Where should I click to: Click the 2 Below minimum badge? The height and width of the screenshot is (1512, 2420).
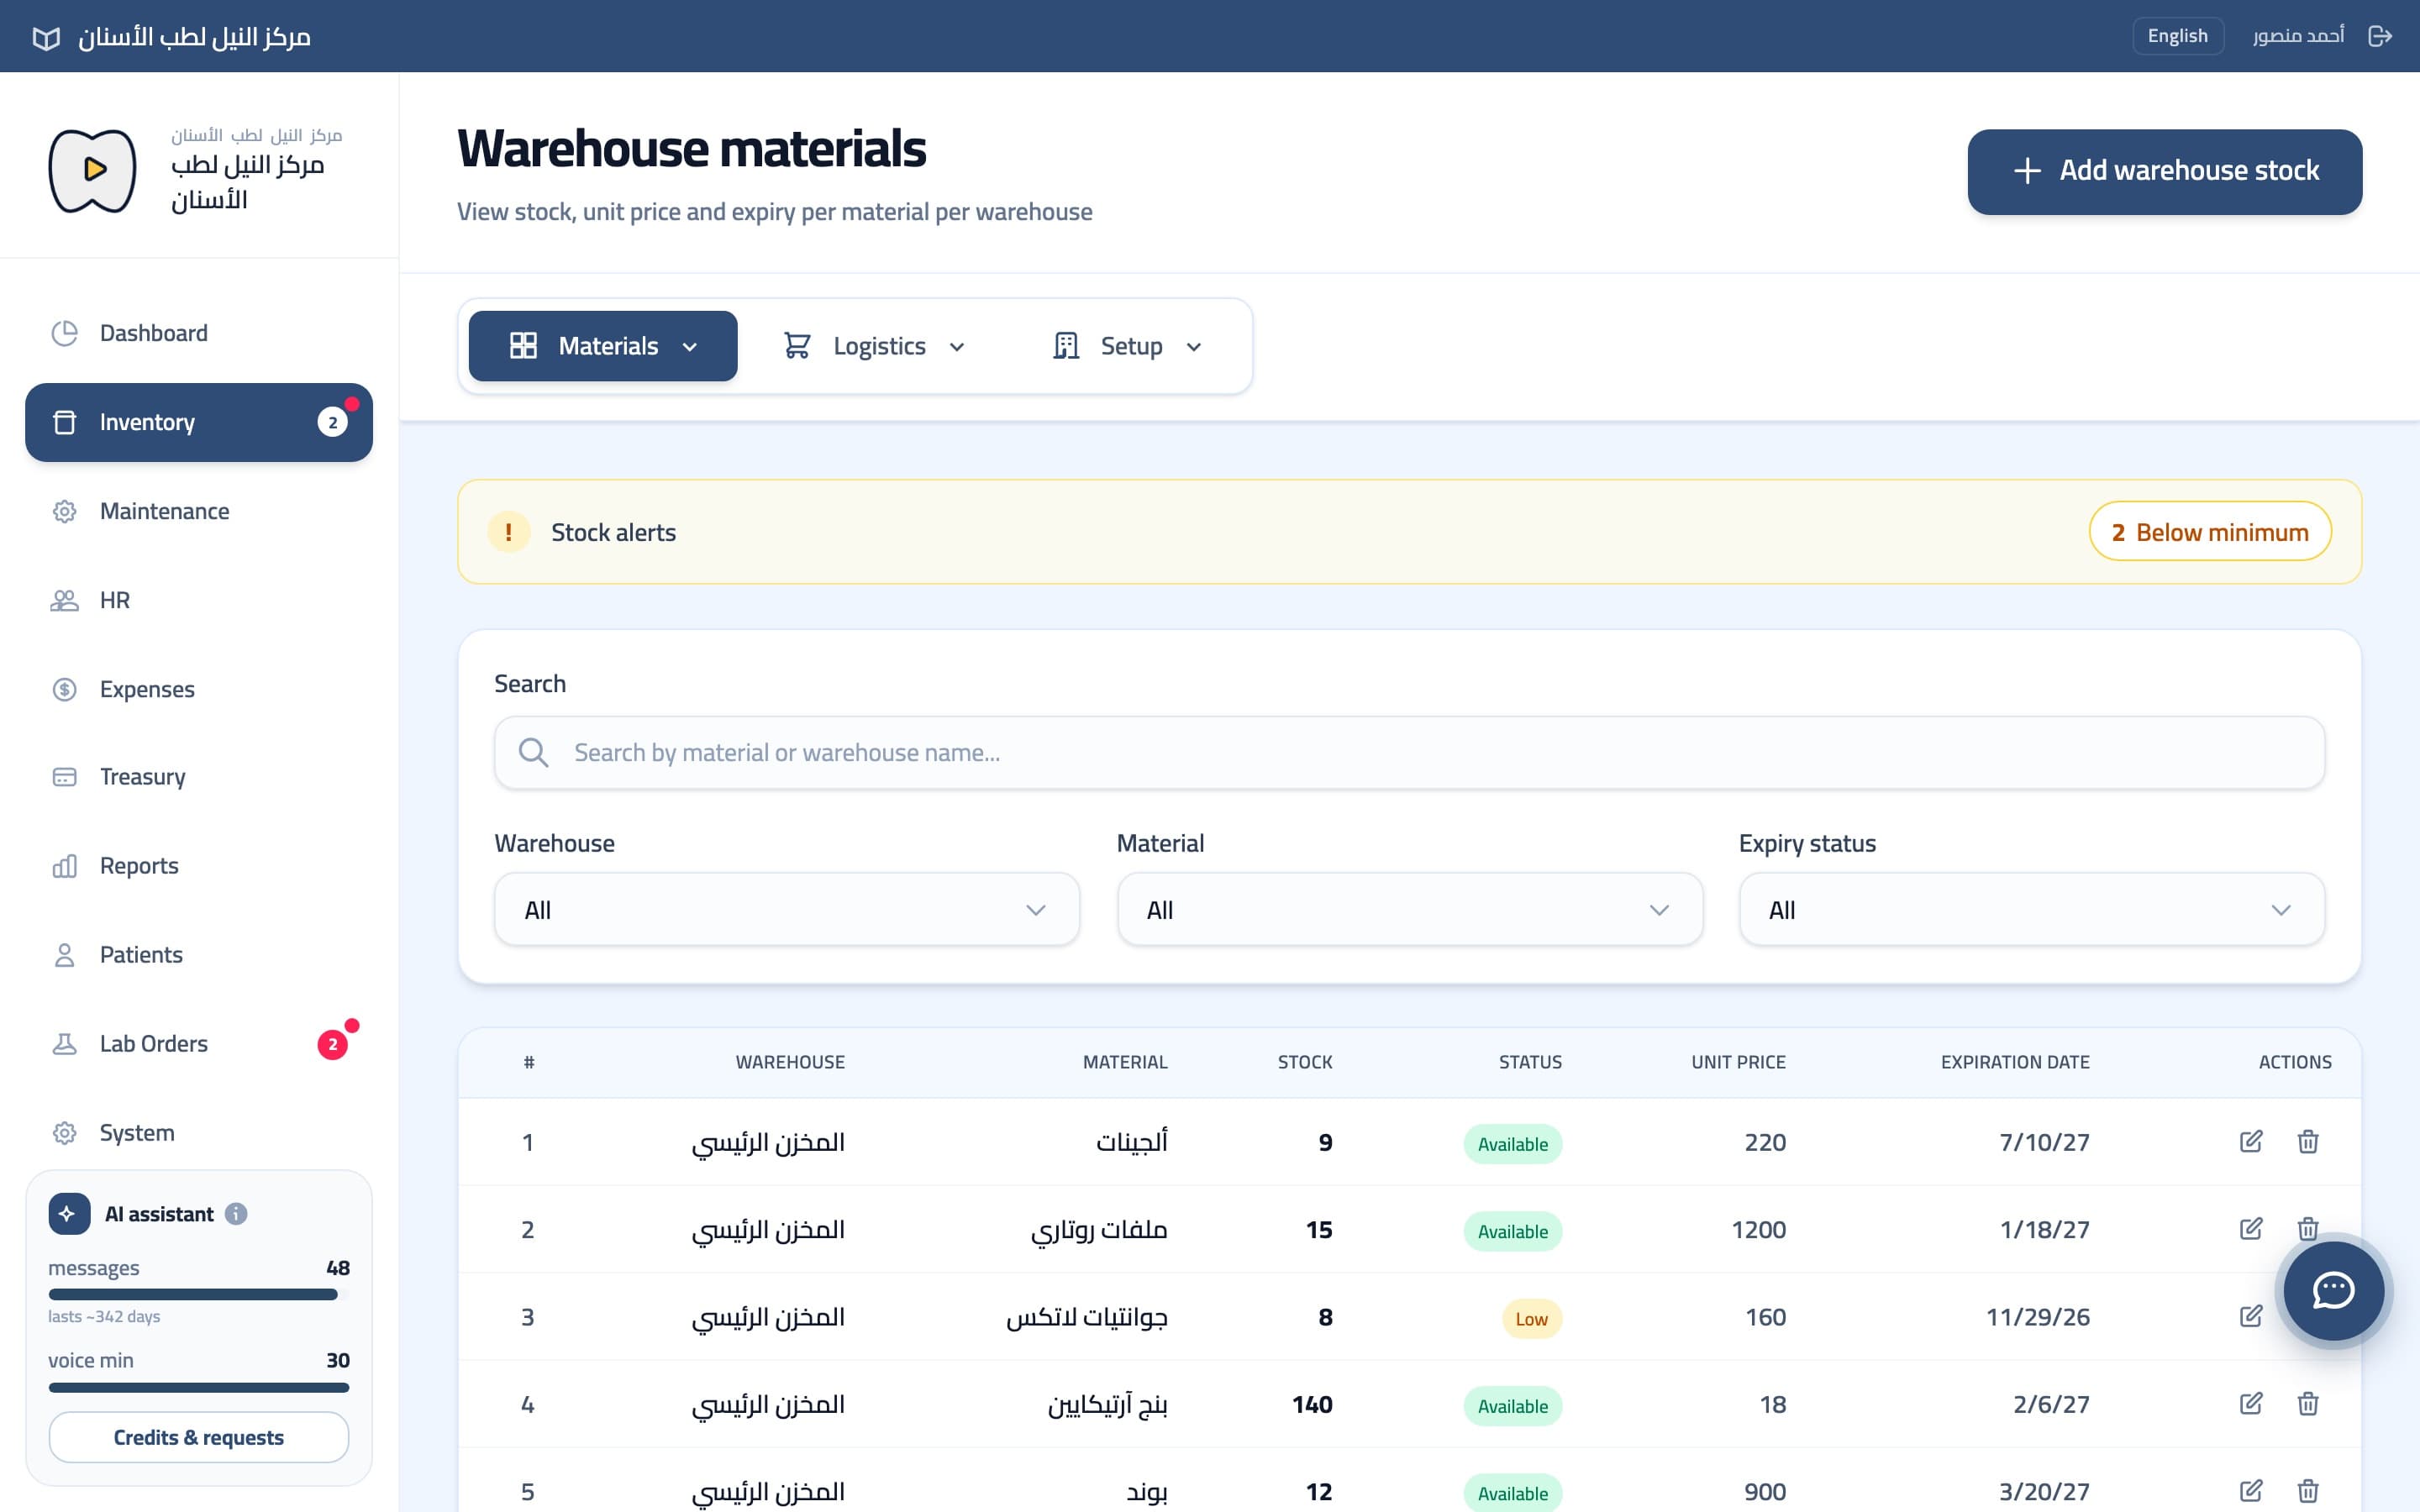2210,532
